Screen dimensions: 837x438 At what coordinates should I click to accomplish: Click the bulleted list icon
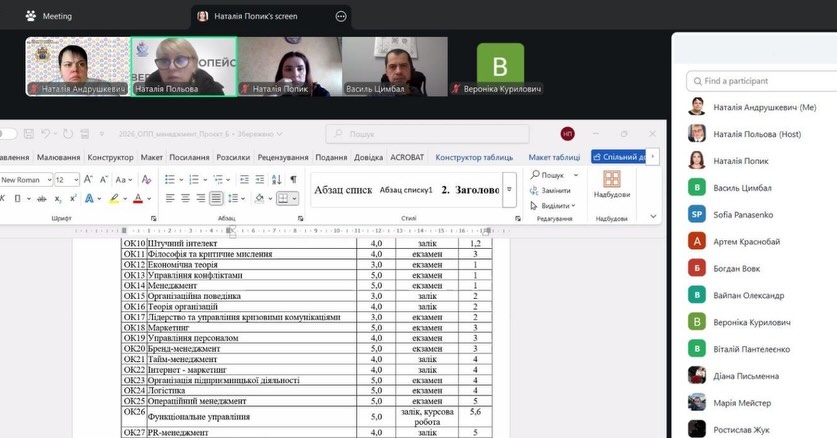coord(170,179)
